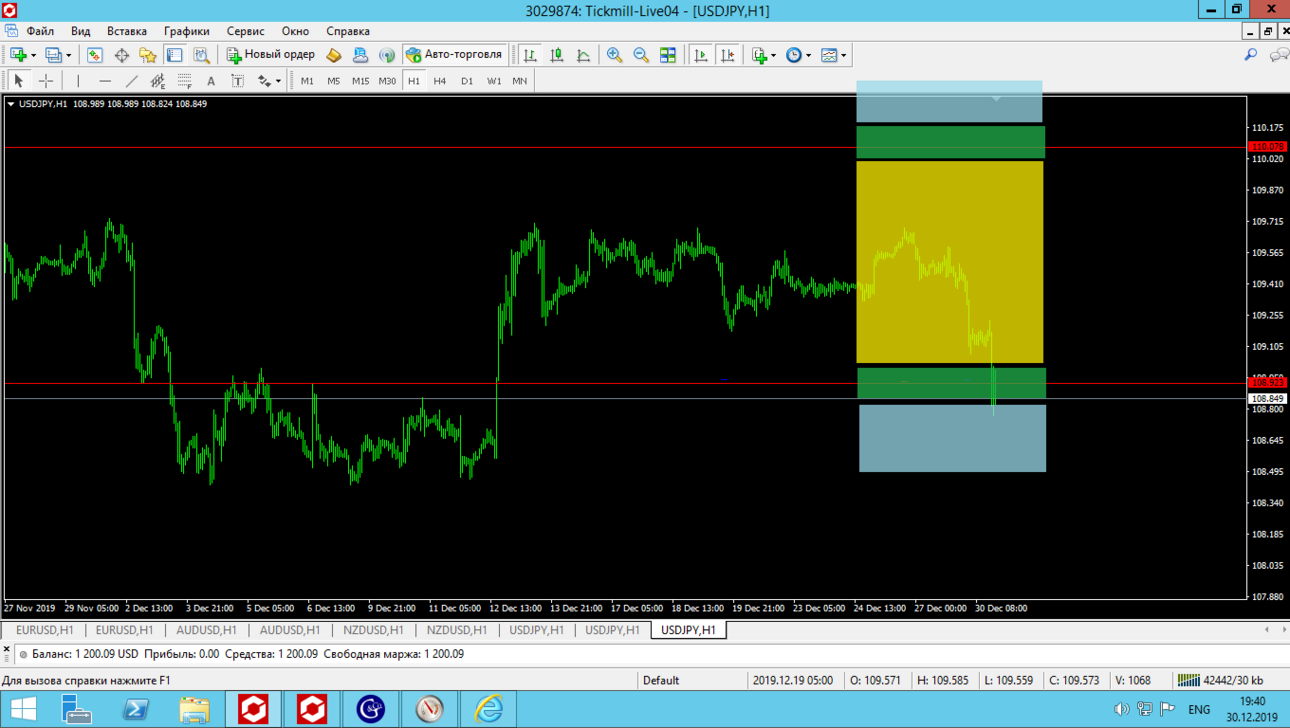1290x728 pixels.
Task: Open Internet Explorer from the taskbar
Action: click(x=489, y=709)
